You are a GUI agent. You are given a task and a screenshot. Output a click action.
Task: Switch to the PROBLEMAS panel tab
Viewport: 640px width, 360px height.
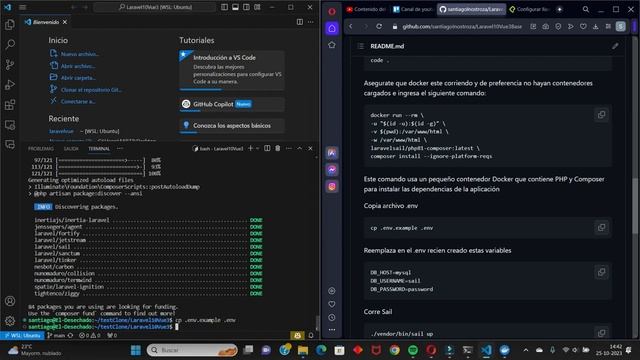pyautogui.click(x=41, y=149)
